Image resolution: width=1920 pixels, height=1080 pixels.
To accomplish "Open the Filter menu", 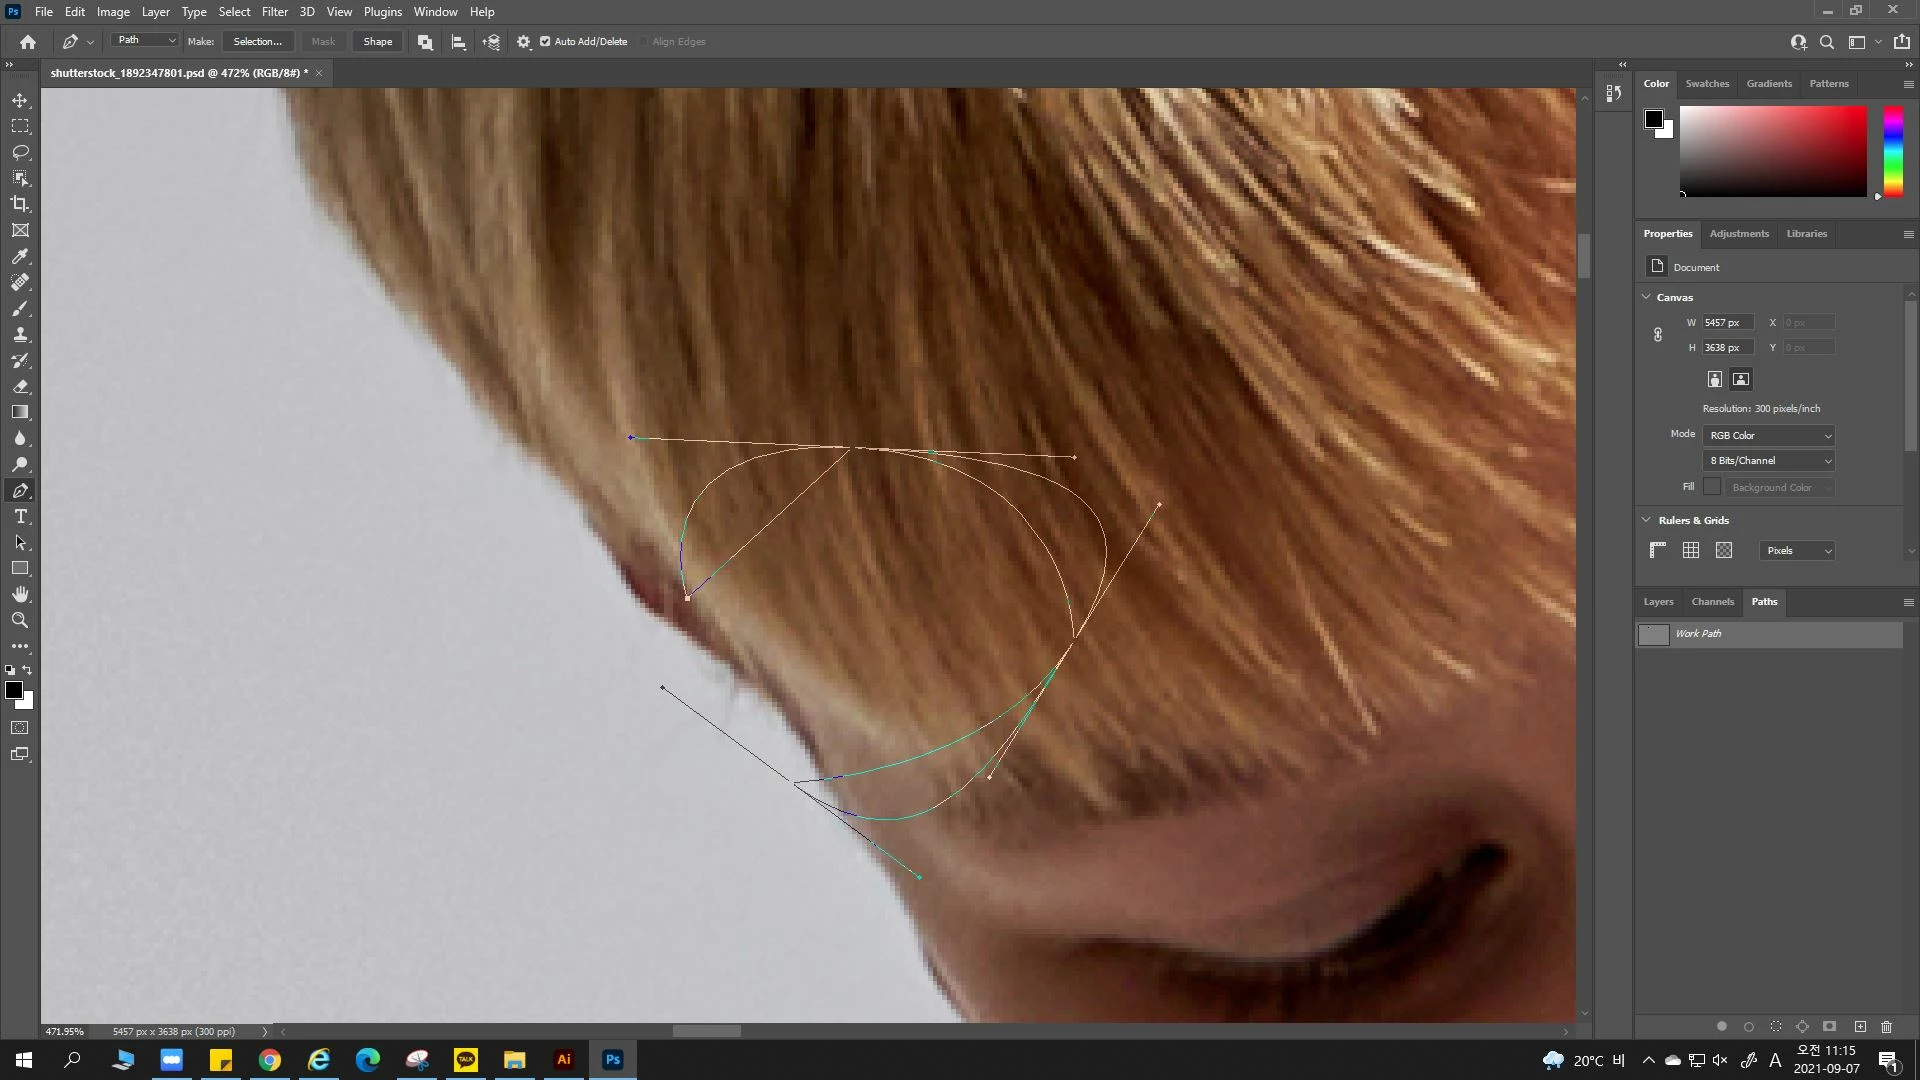I will point(274,12).
